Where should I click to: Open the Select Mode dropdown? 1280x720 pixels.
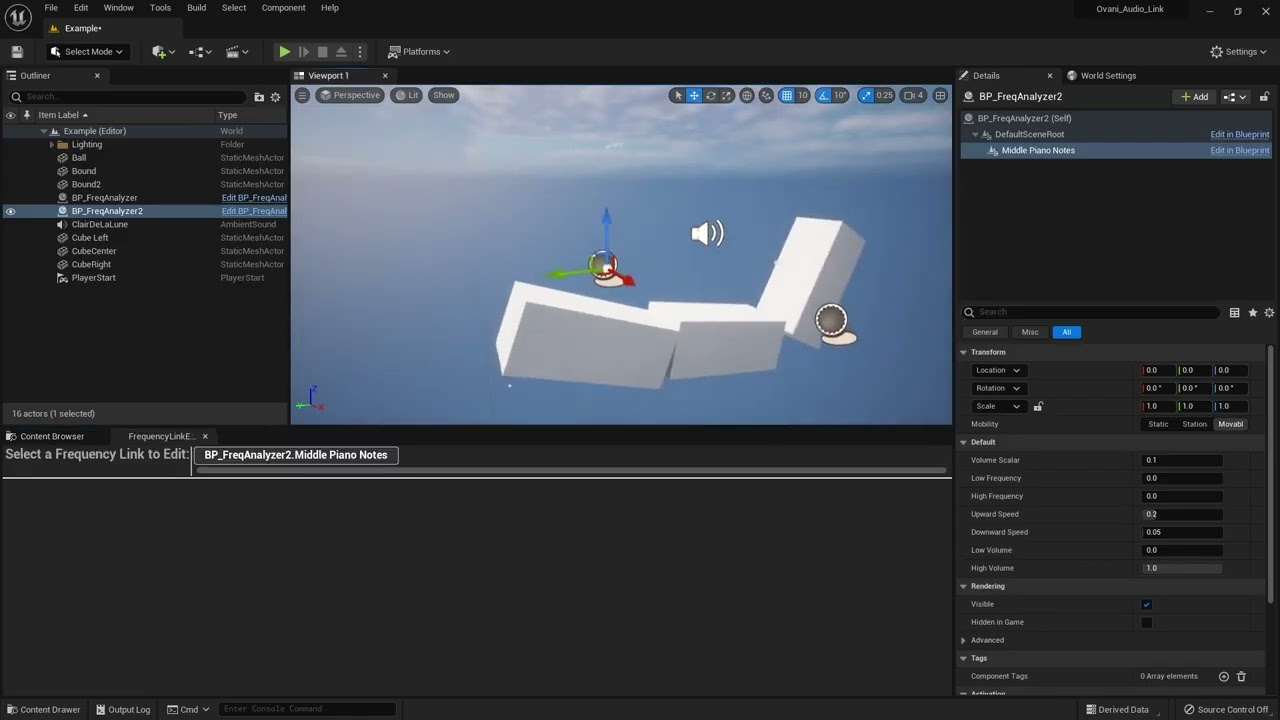coord(88,52)
